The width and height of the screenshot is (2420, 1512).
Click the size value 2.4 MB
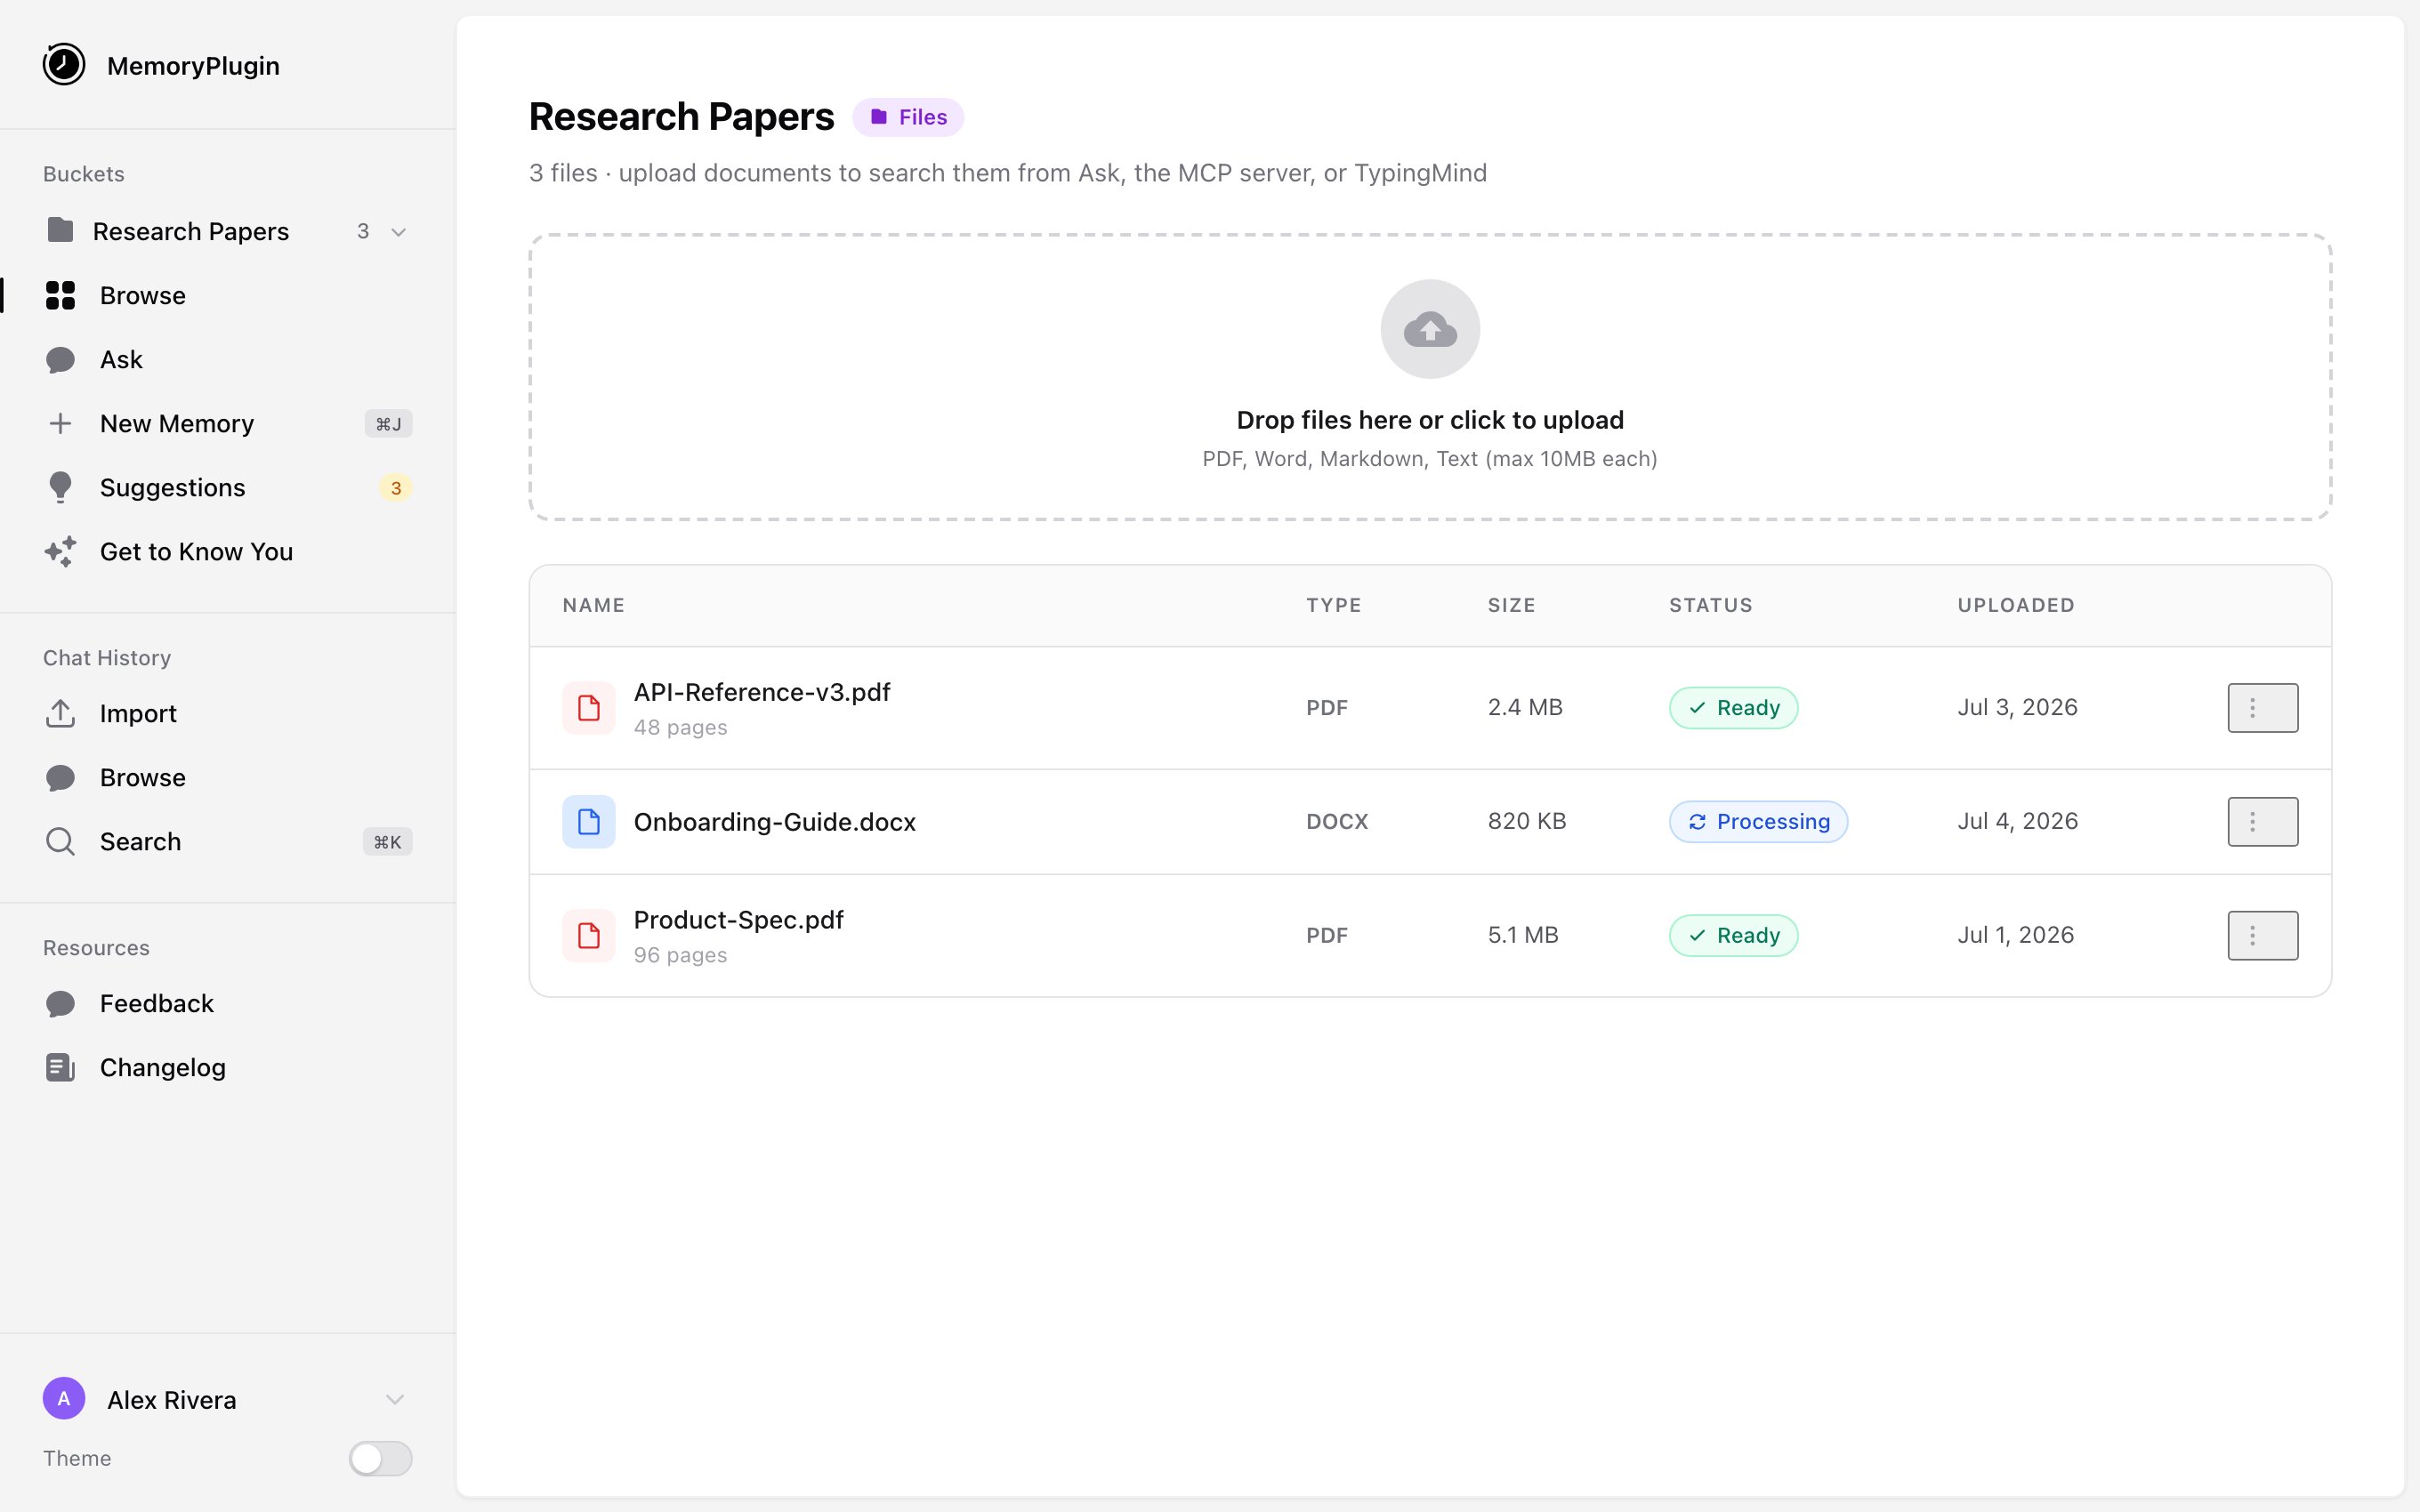coord(1525,708)
